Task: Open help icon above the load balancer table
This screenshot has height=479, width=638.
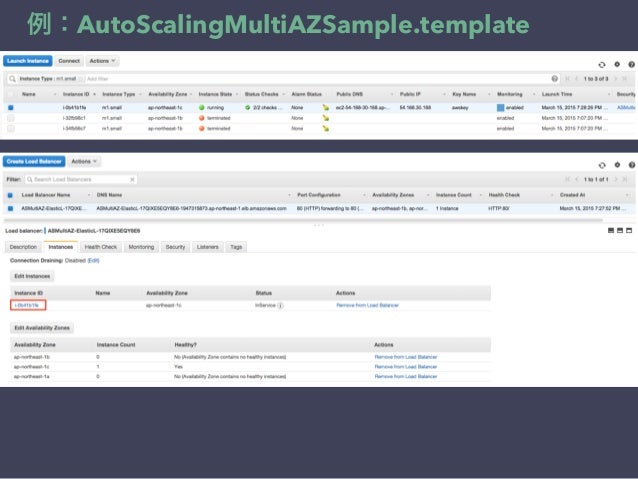Action: click(631, 165)
